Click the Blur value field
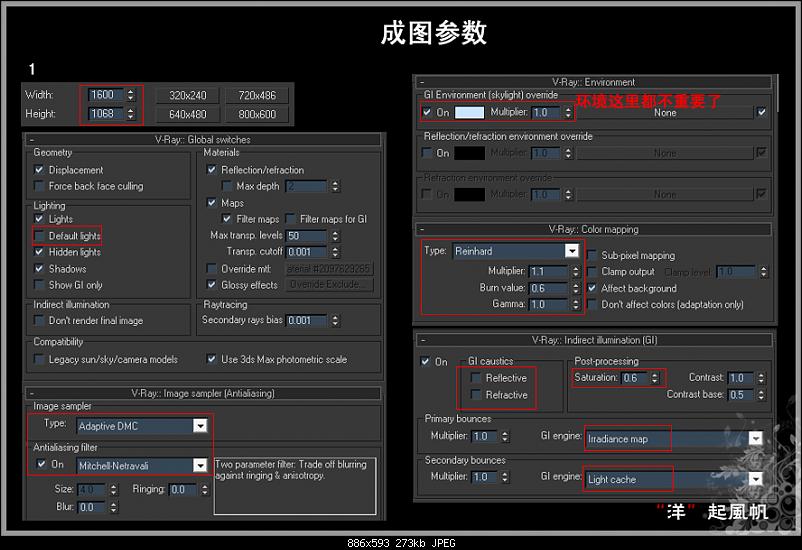802x550 pixels. [x=92, y=507]
